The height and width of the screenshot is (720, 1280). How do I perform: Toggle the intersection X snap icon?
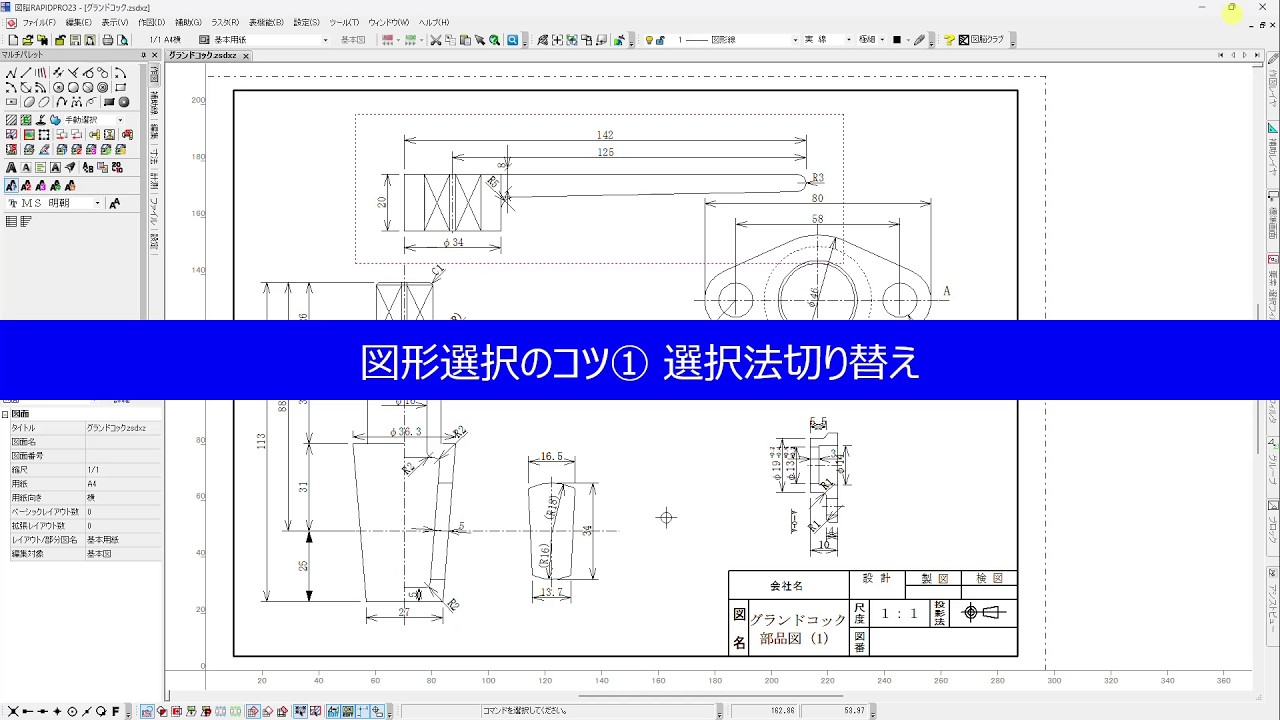(x=13, y=712)
